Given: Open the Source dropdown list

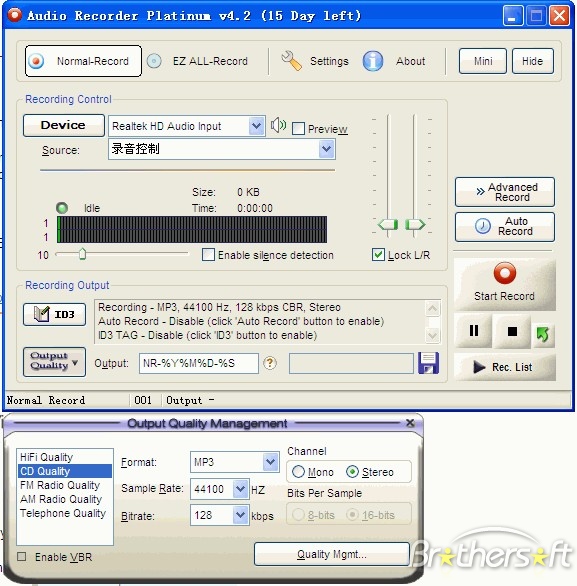Looking at the screenshot, I should coord(326,149).
